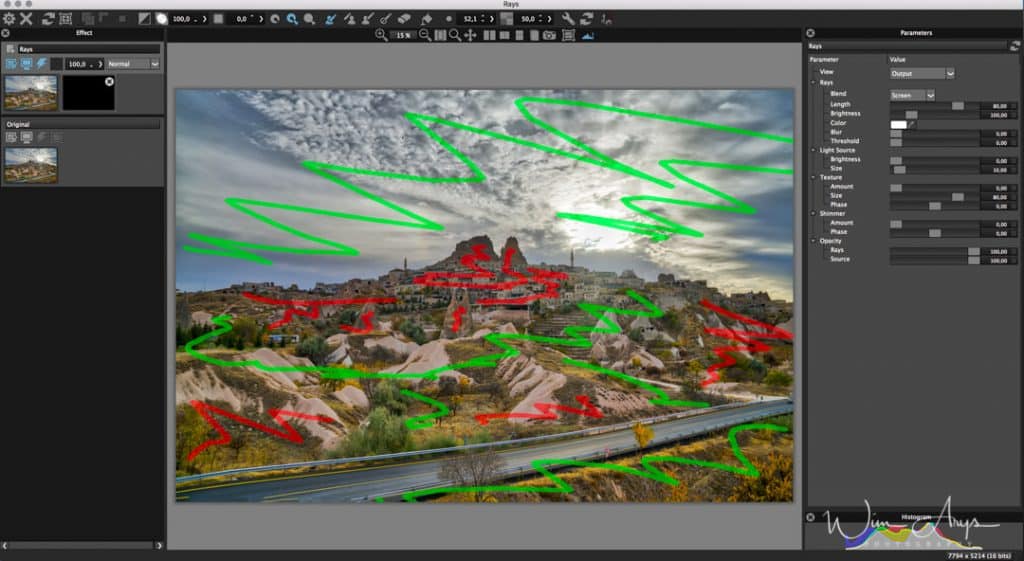Collapse the Opacity parameter group
Screen dimensions: 1024x561
coord(814,241)
